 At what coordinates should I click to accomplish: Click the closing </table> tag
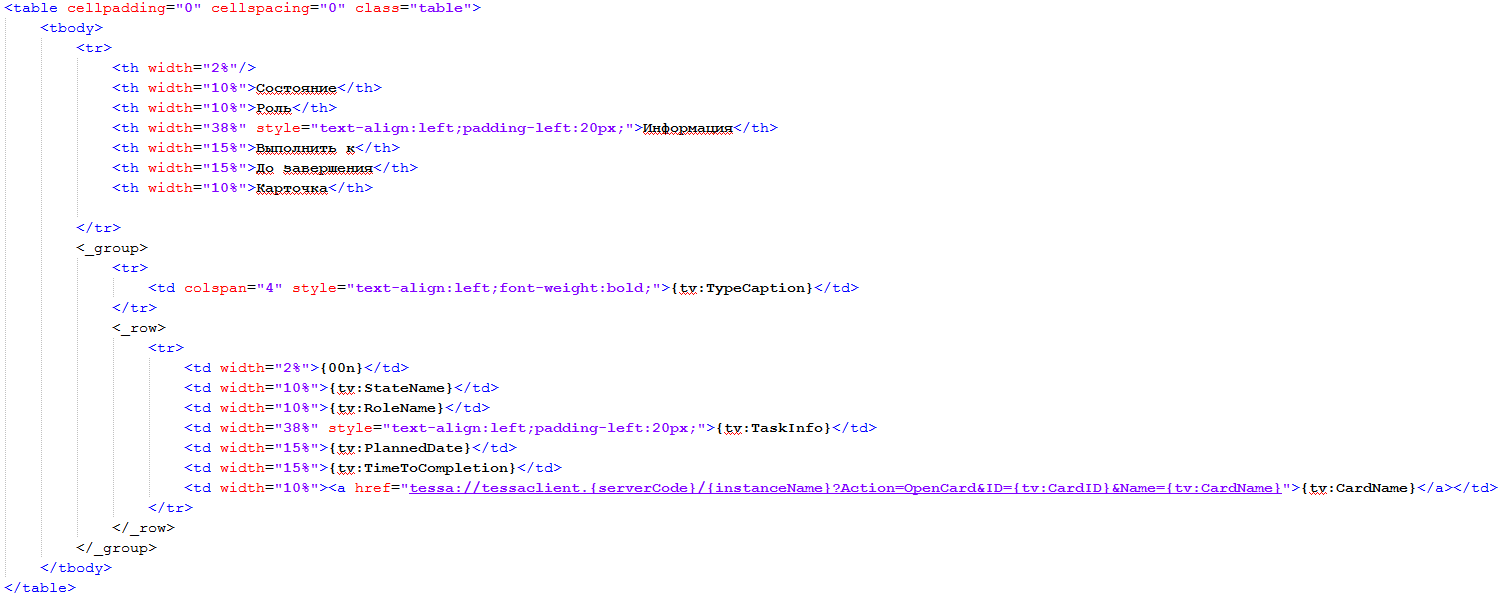pyautogui.click(x=40, y=588)
